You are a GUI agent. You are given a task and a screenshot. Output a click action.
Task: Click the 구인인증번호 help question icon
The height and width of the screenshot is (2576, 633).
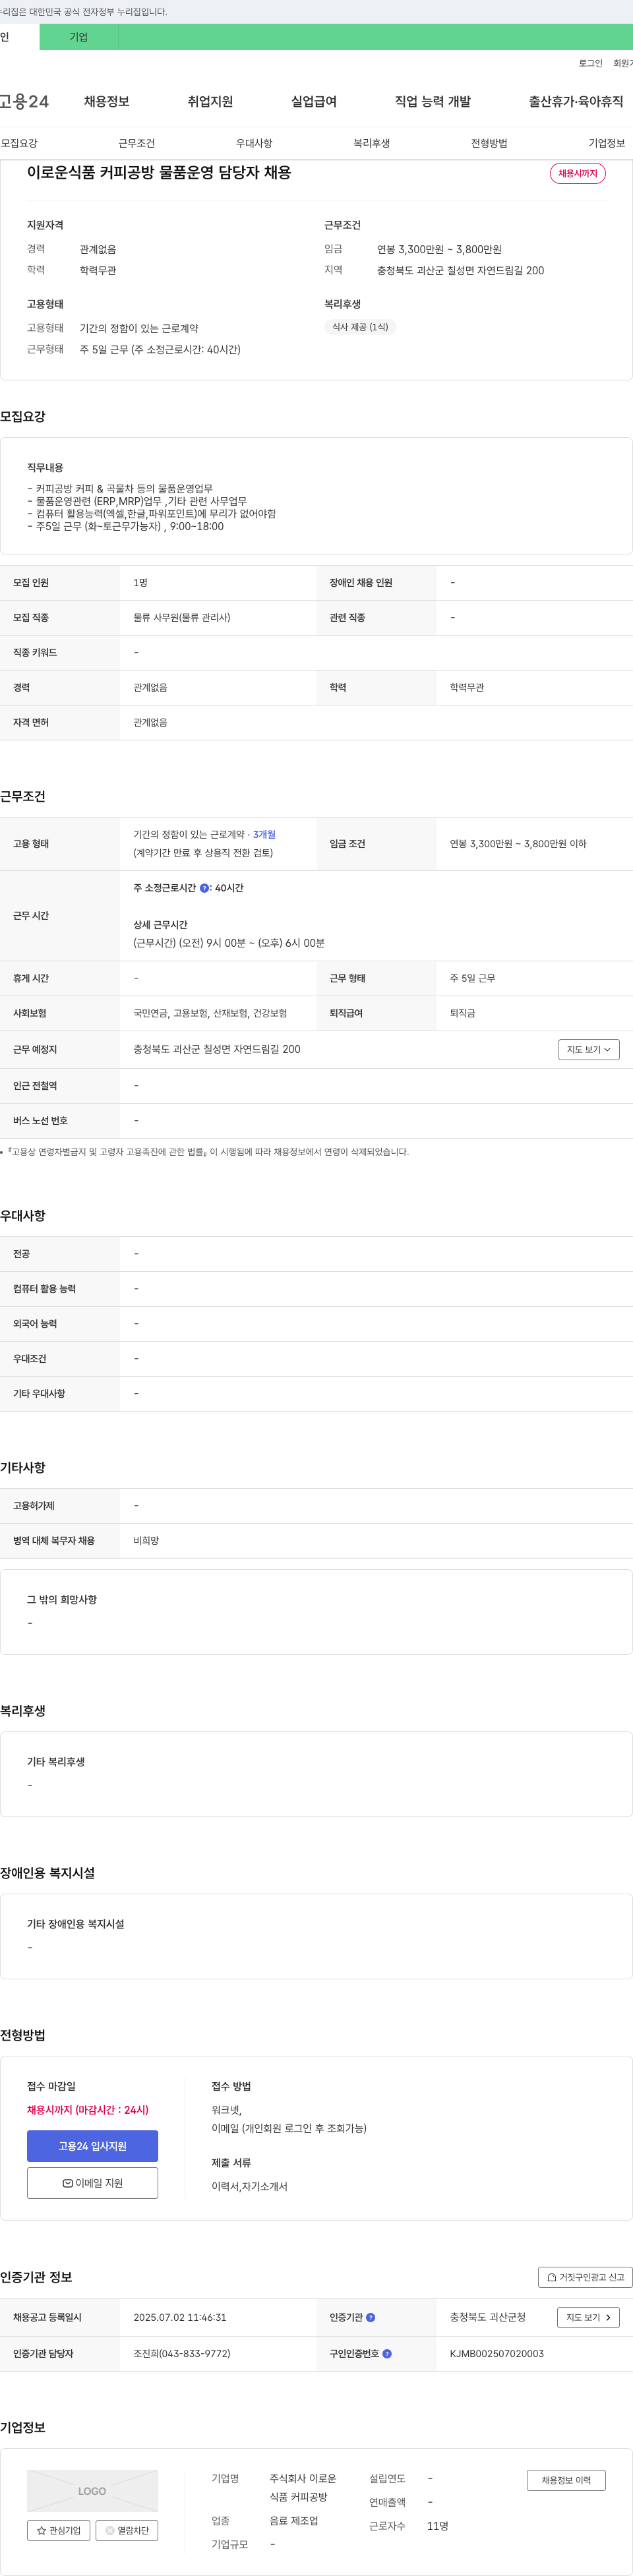tap(387, 2353)
